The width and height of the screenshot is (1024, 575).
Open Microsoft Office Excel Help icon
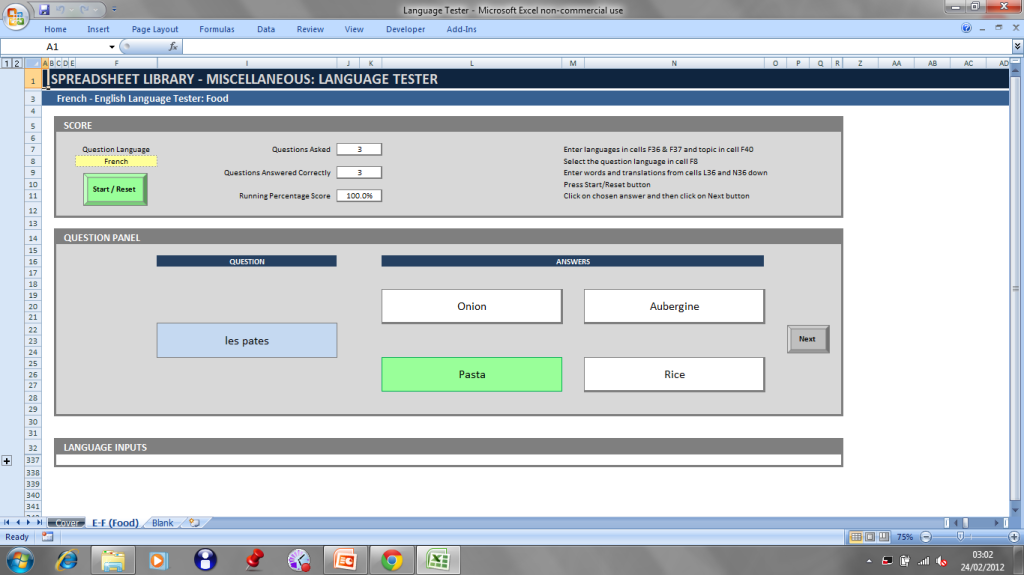tap(966, 29)
